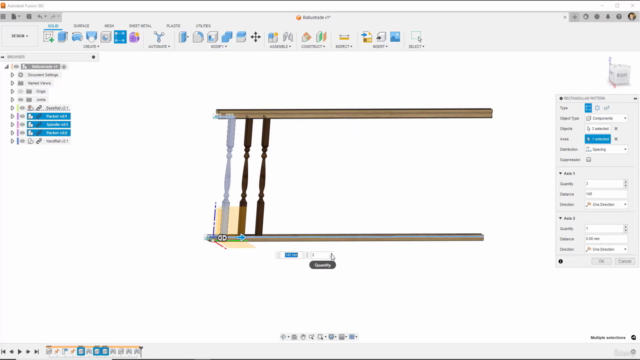The height and width of the screenshot is (360, 640).
Task: Click the timeline Play button
Action: click(19, 351)
